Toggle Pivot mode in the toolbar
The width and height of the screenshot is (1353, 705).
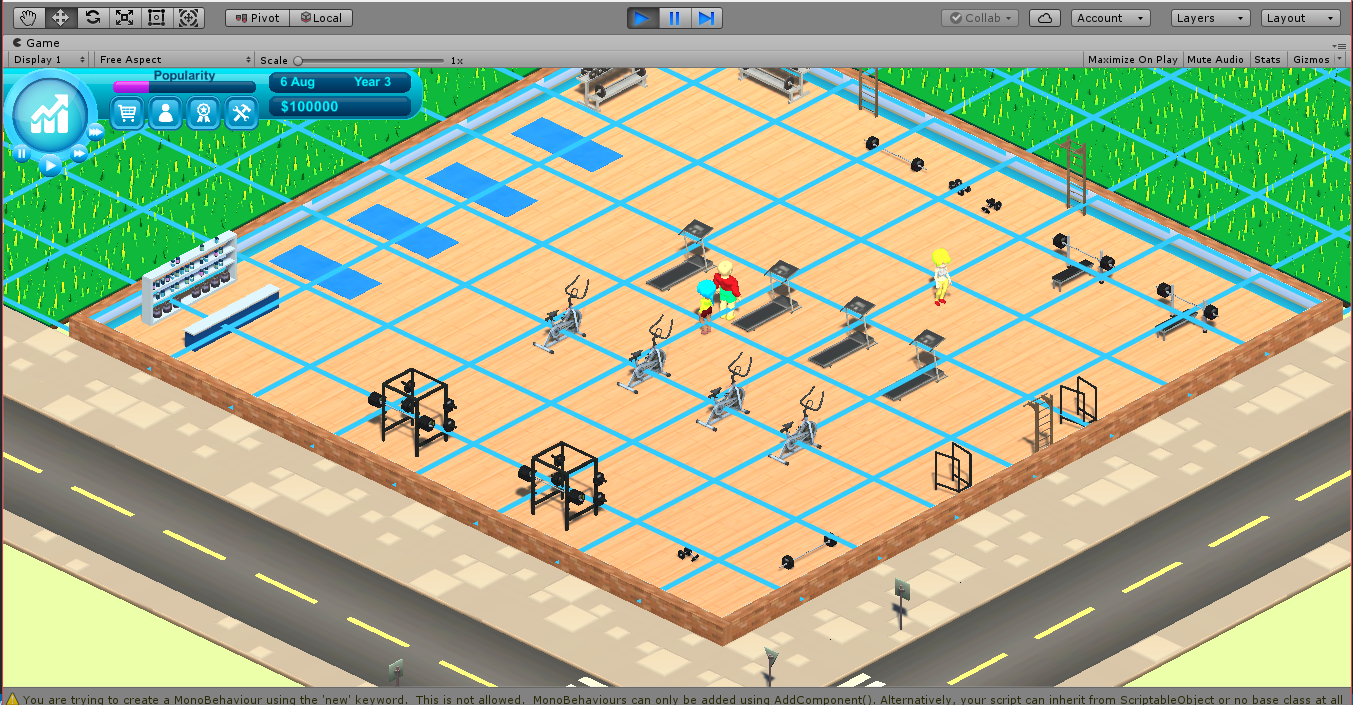(255, 17)
